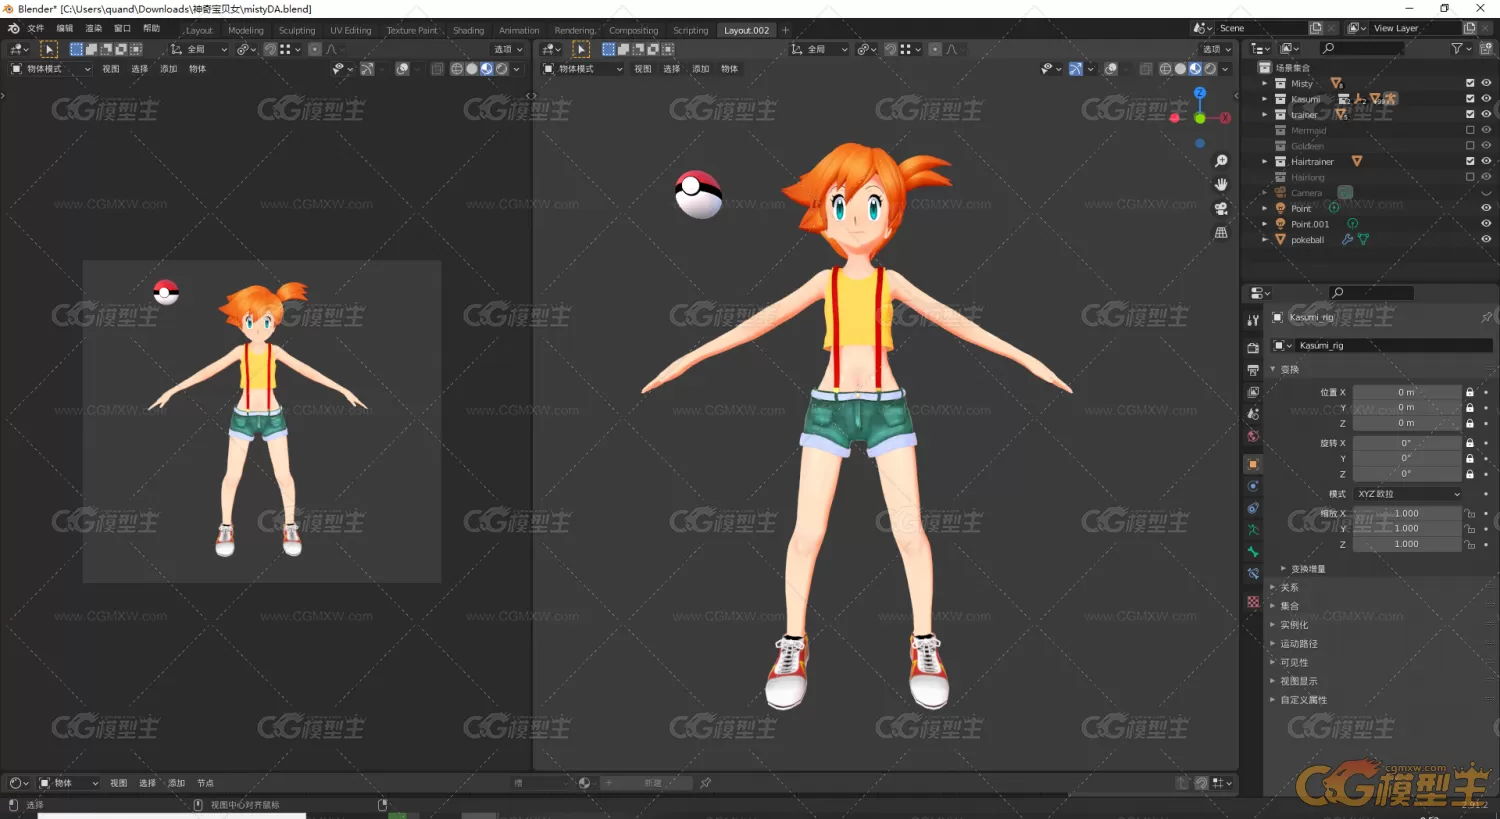1500x819 pixels.
Task: Open the 渲染 menu
Action: (x=94, y=28)
